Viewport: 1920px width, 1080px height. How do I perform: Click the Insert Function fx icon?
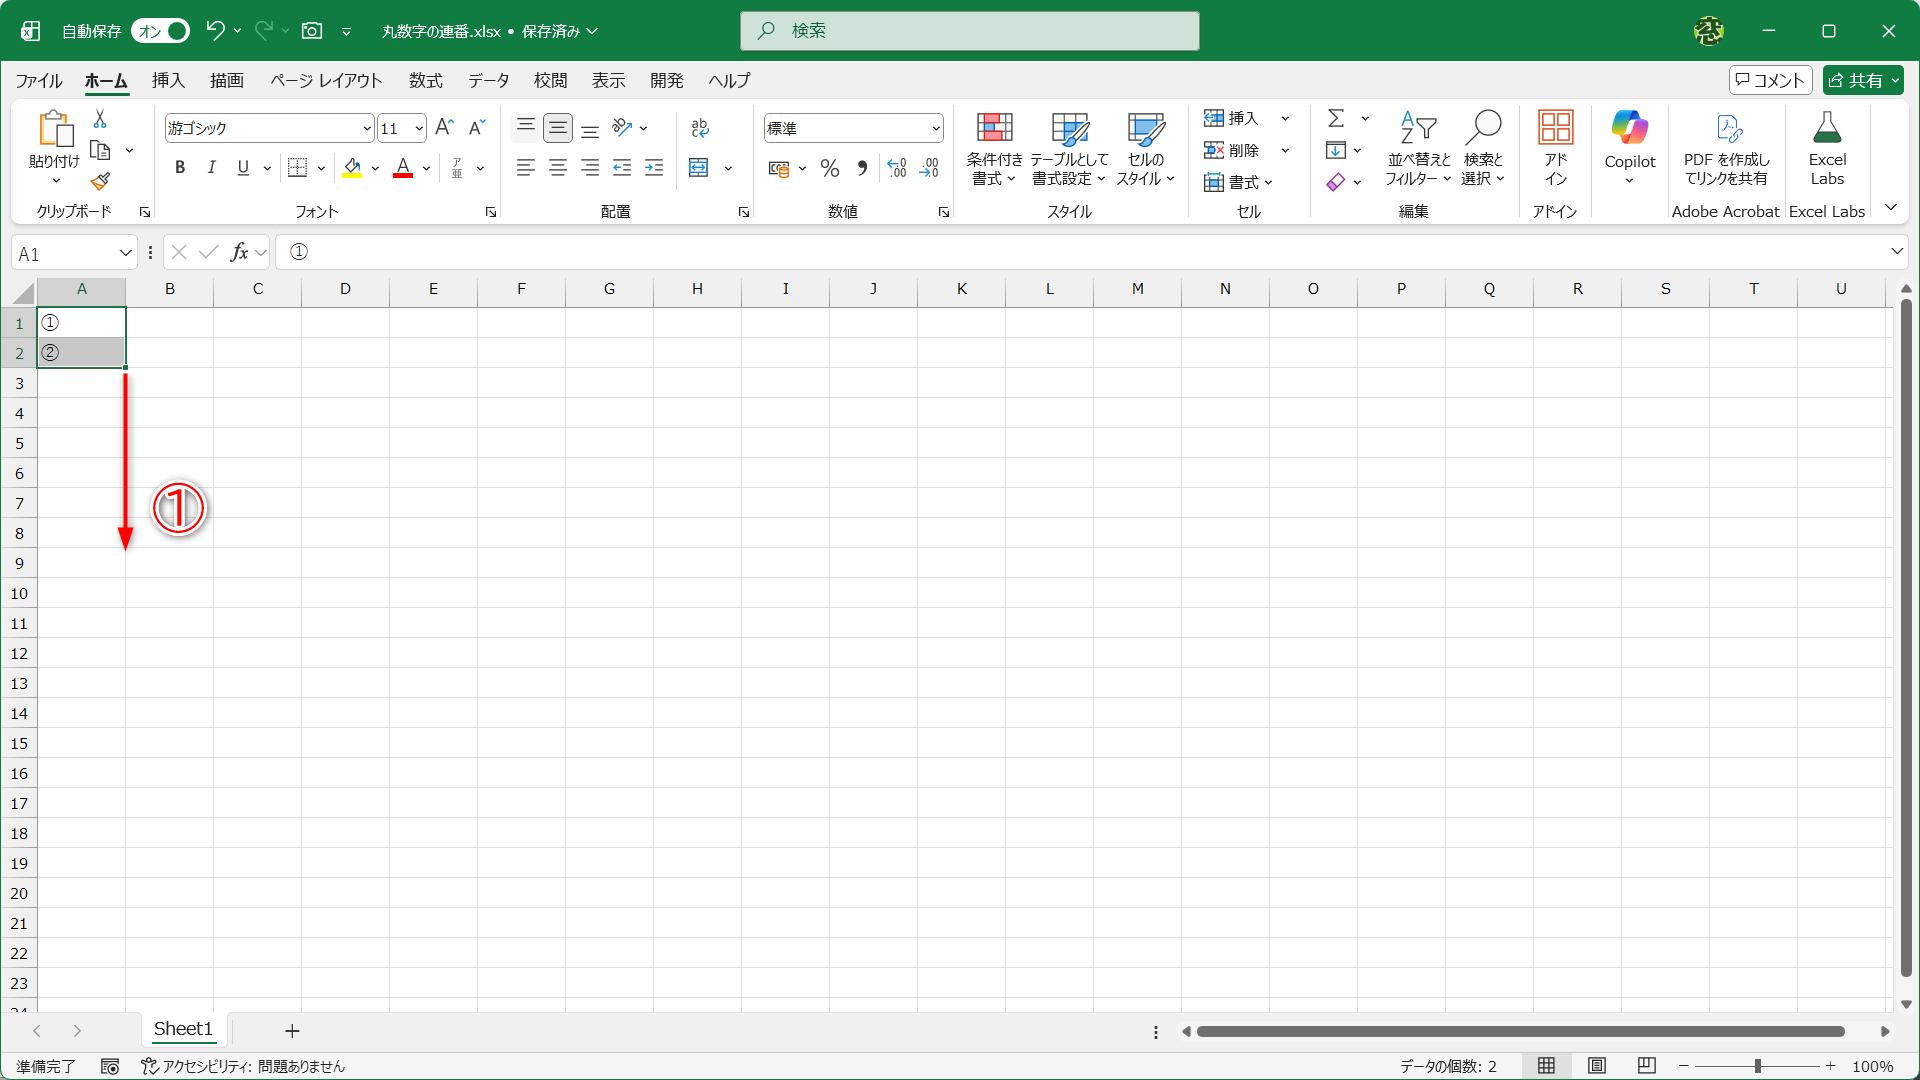tap(239, 252)
